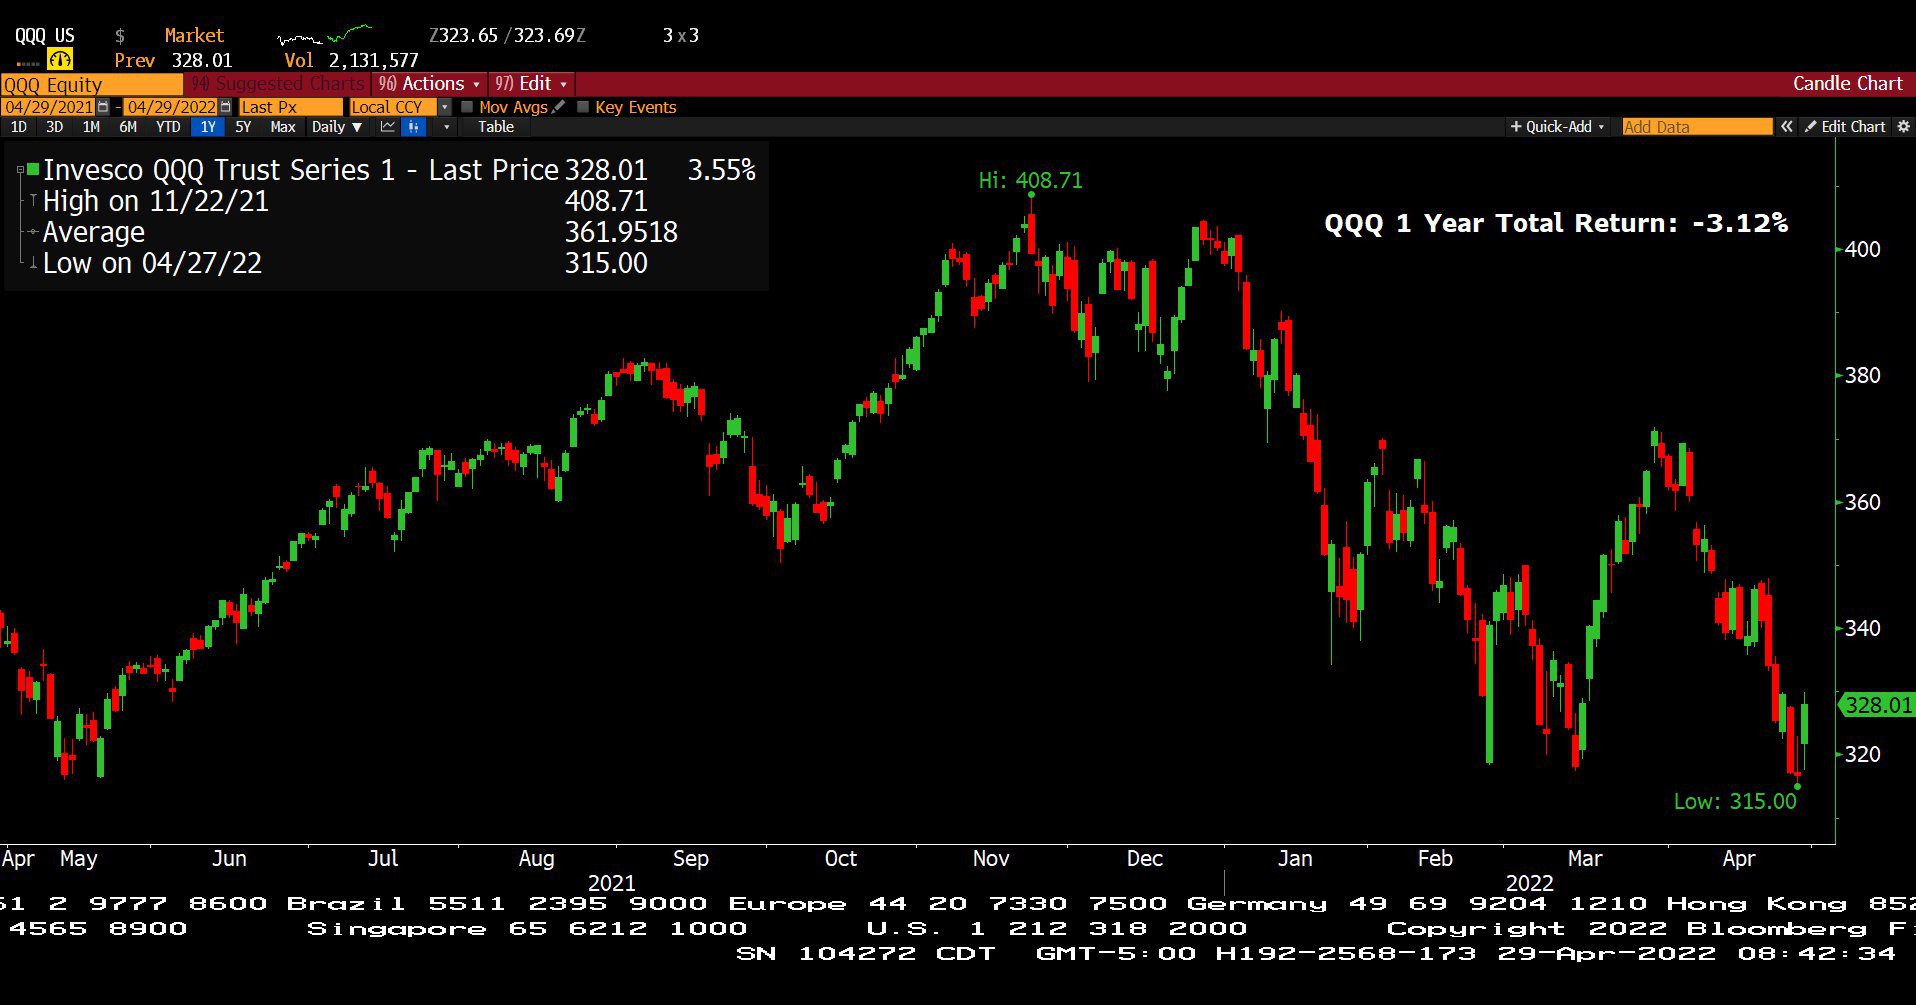Click the 320 price axis label

[x=1863, y=754]
